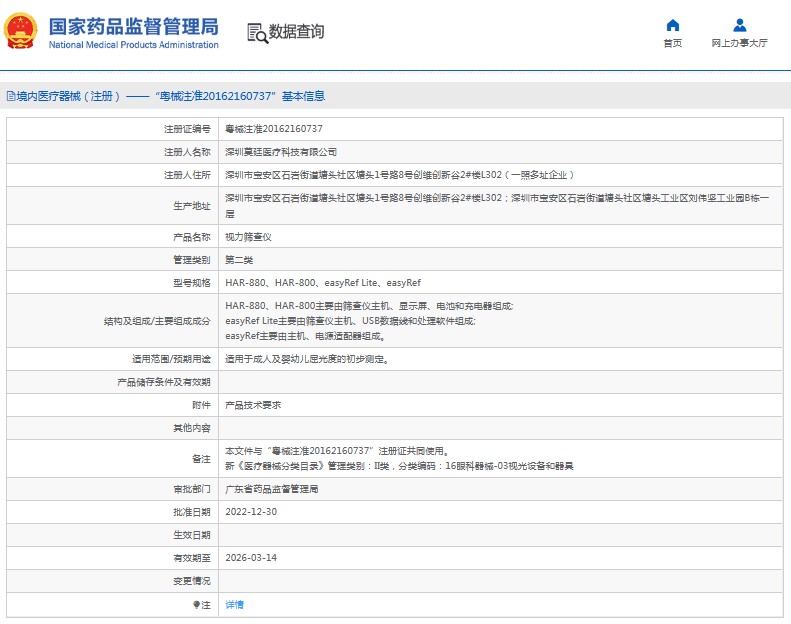Select easyRef主要由主机、电源适配器 composition line
The height and width of the screenshot is (624, 791).
coord(305,336)
